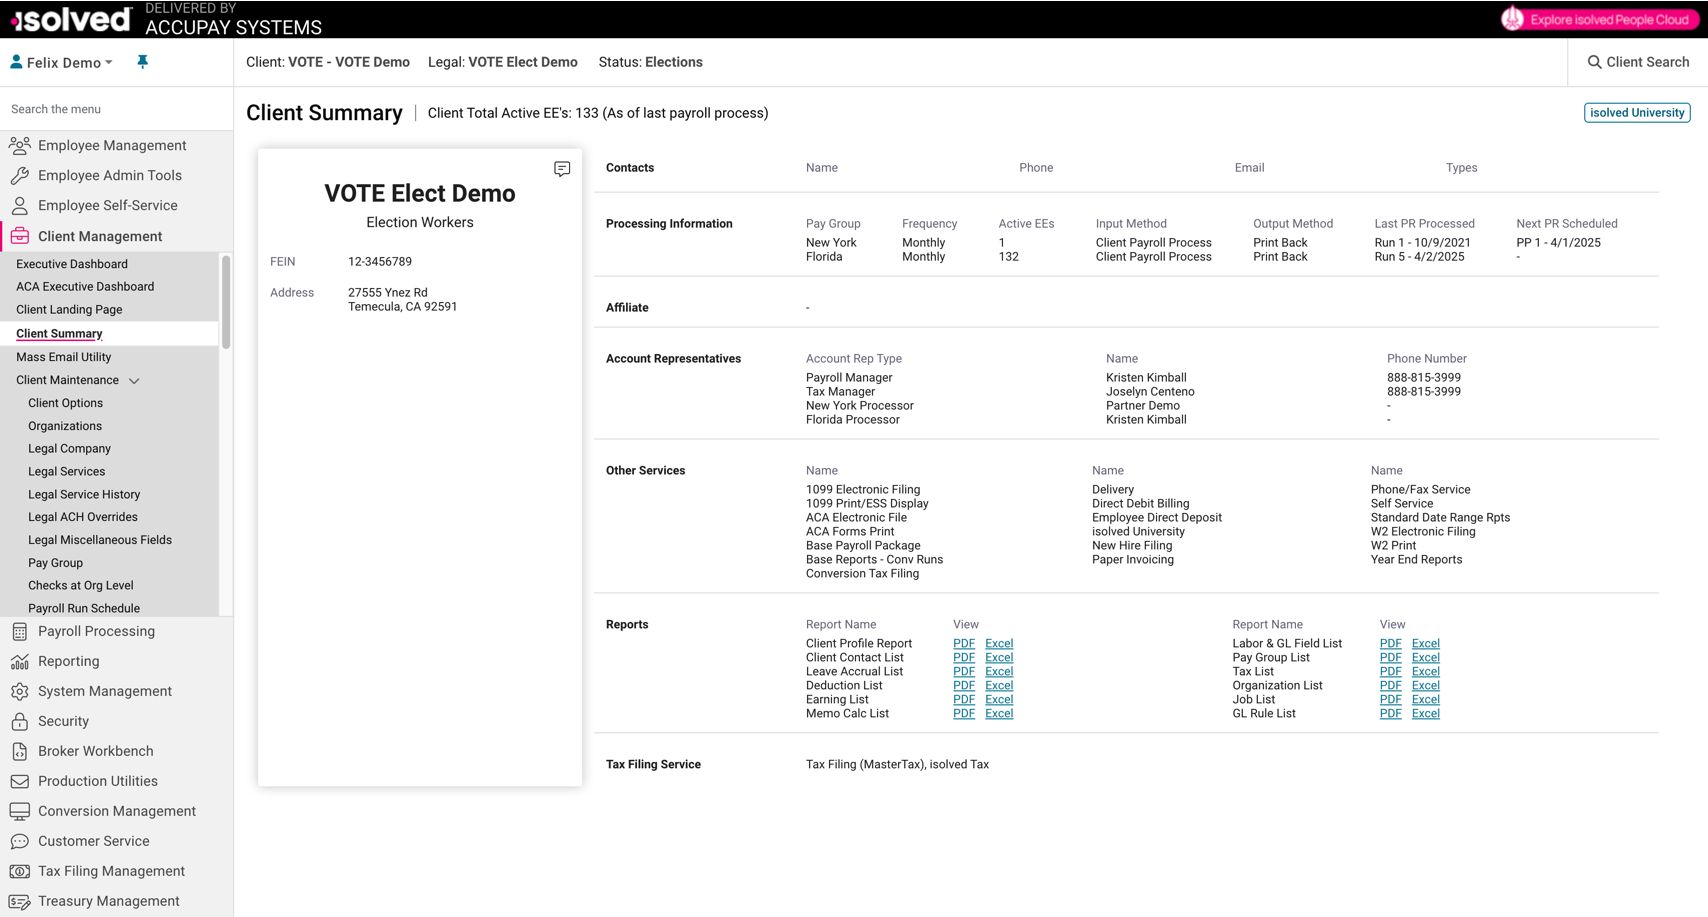Collapse the Client Maintenance chevron
Screen dimensions: 1708x917
tap(134, 381)
